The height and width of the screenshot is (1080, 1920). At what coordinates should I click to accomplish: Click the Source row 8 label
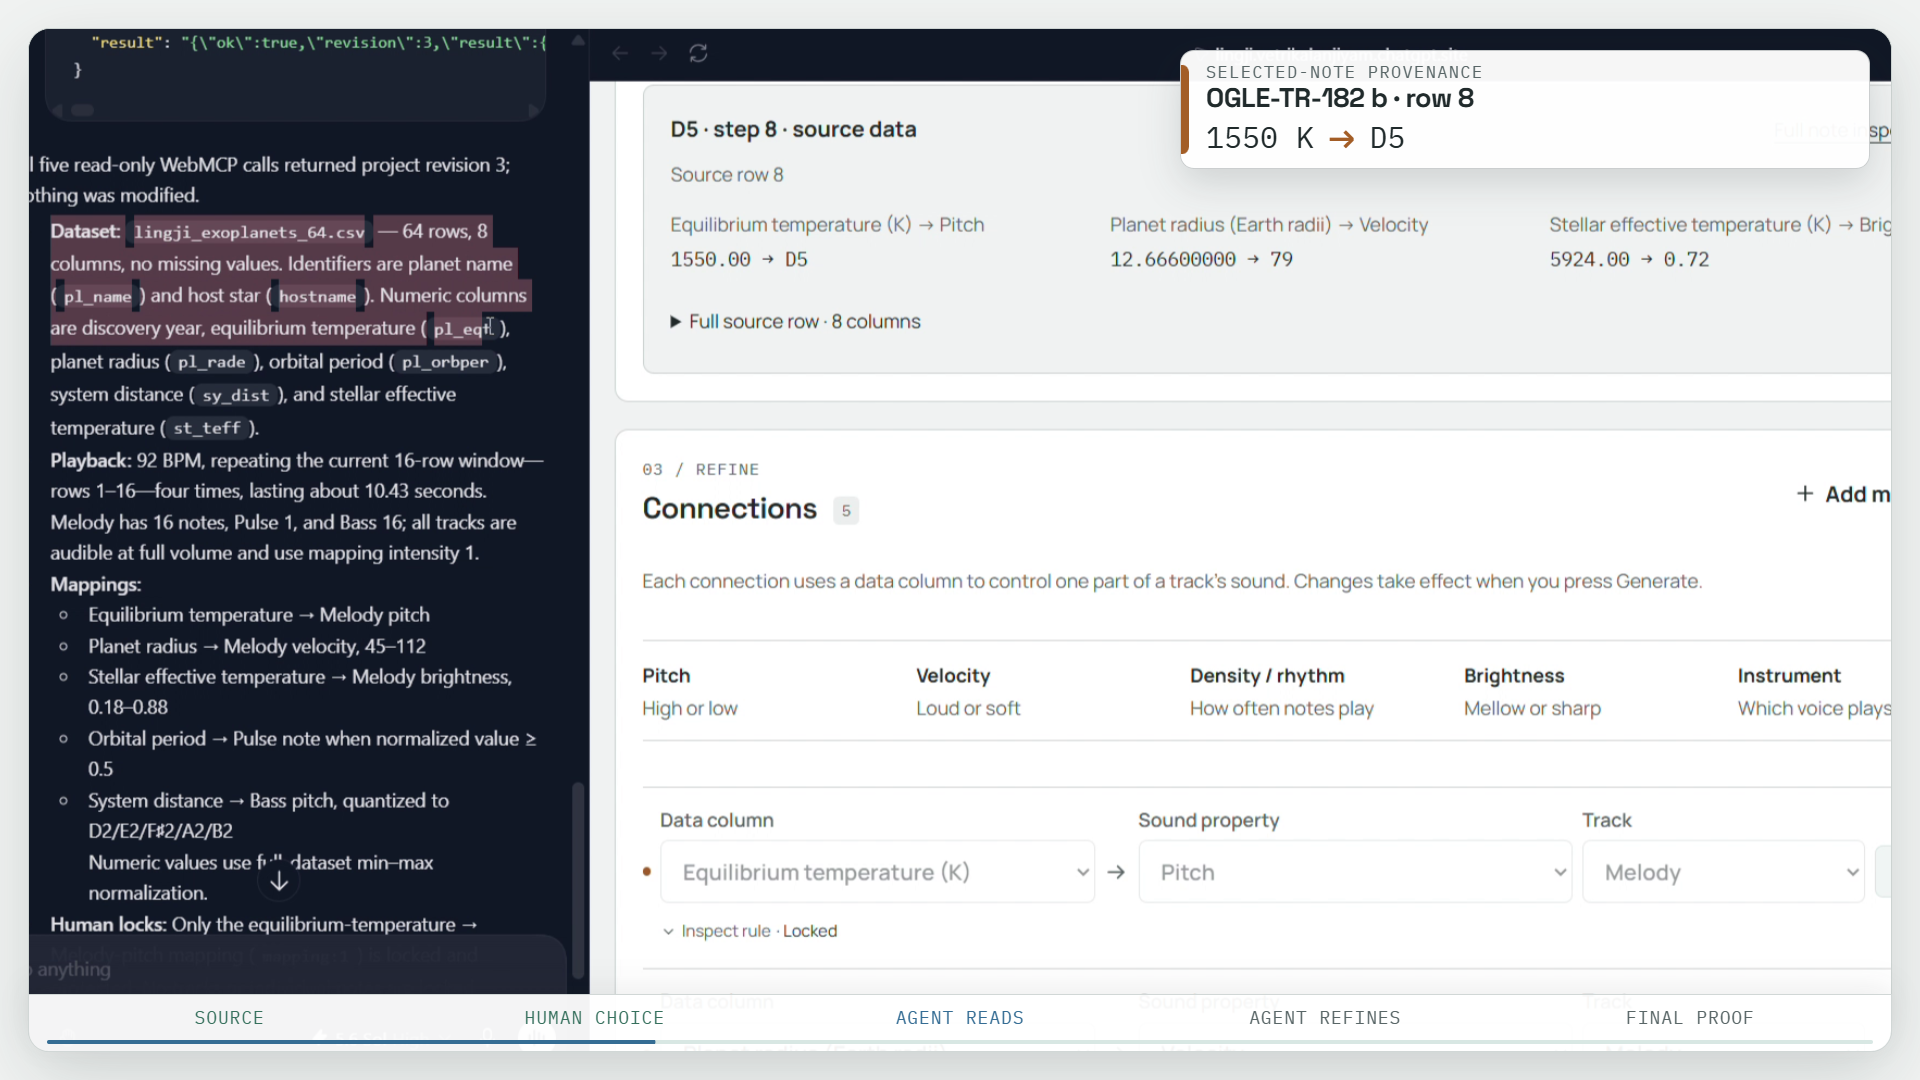727,175
